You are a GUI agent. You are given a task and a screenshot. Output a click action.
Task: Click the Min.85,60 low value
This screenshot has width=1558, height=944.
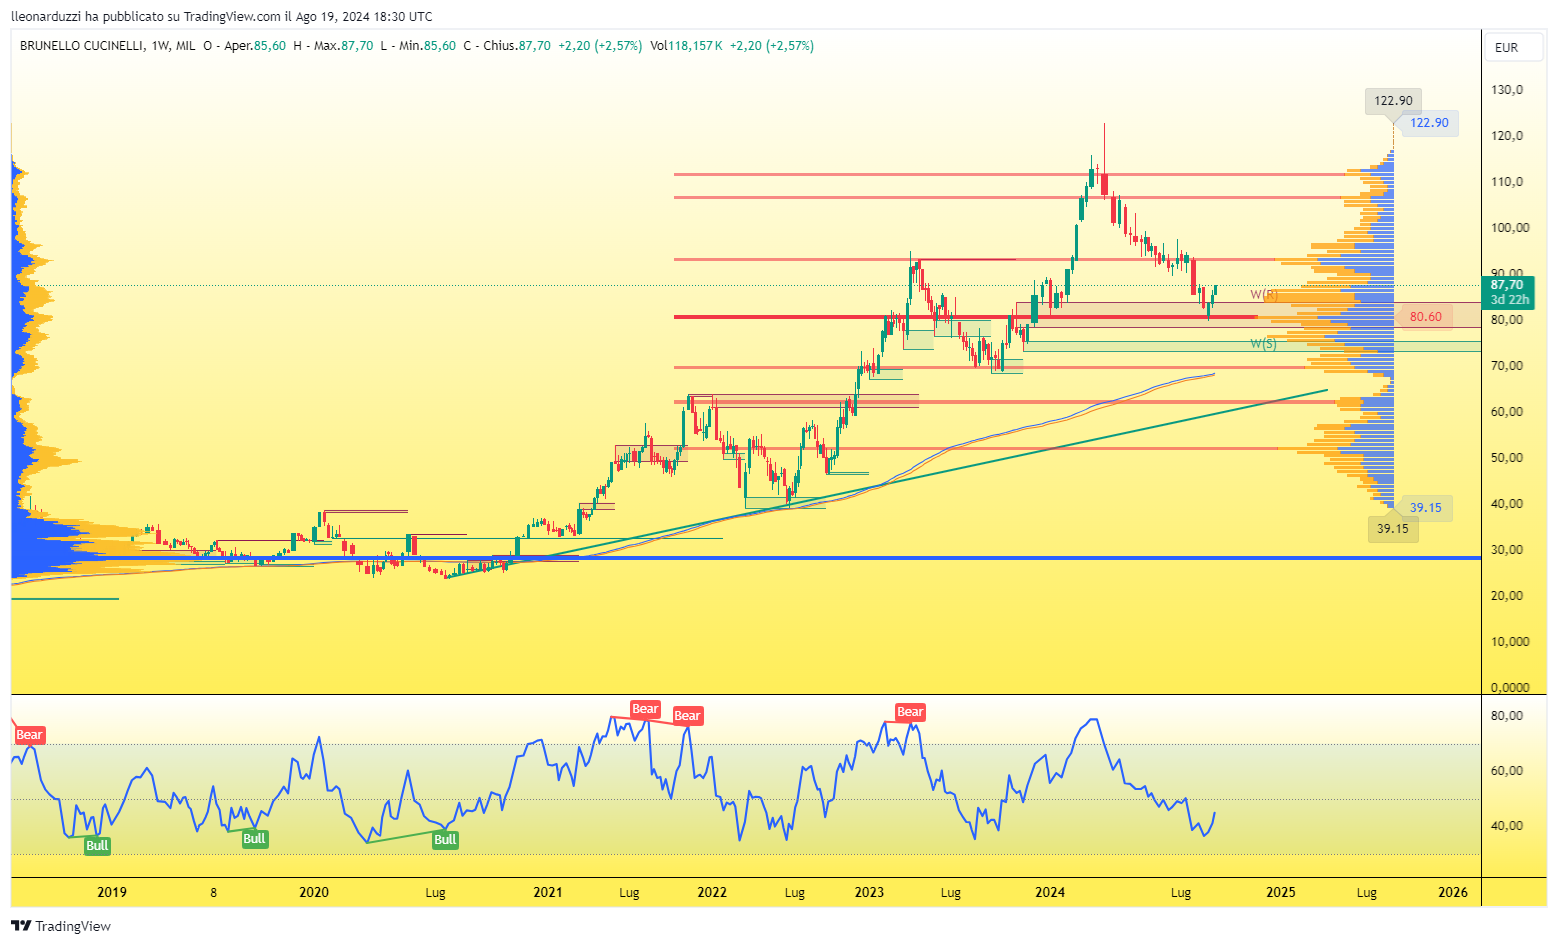click(x=426, y=46)
